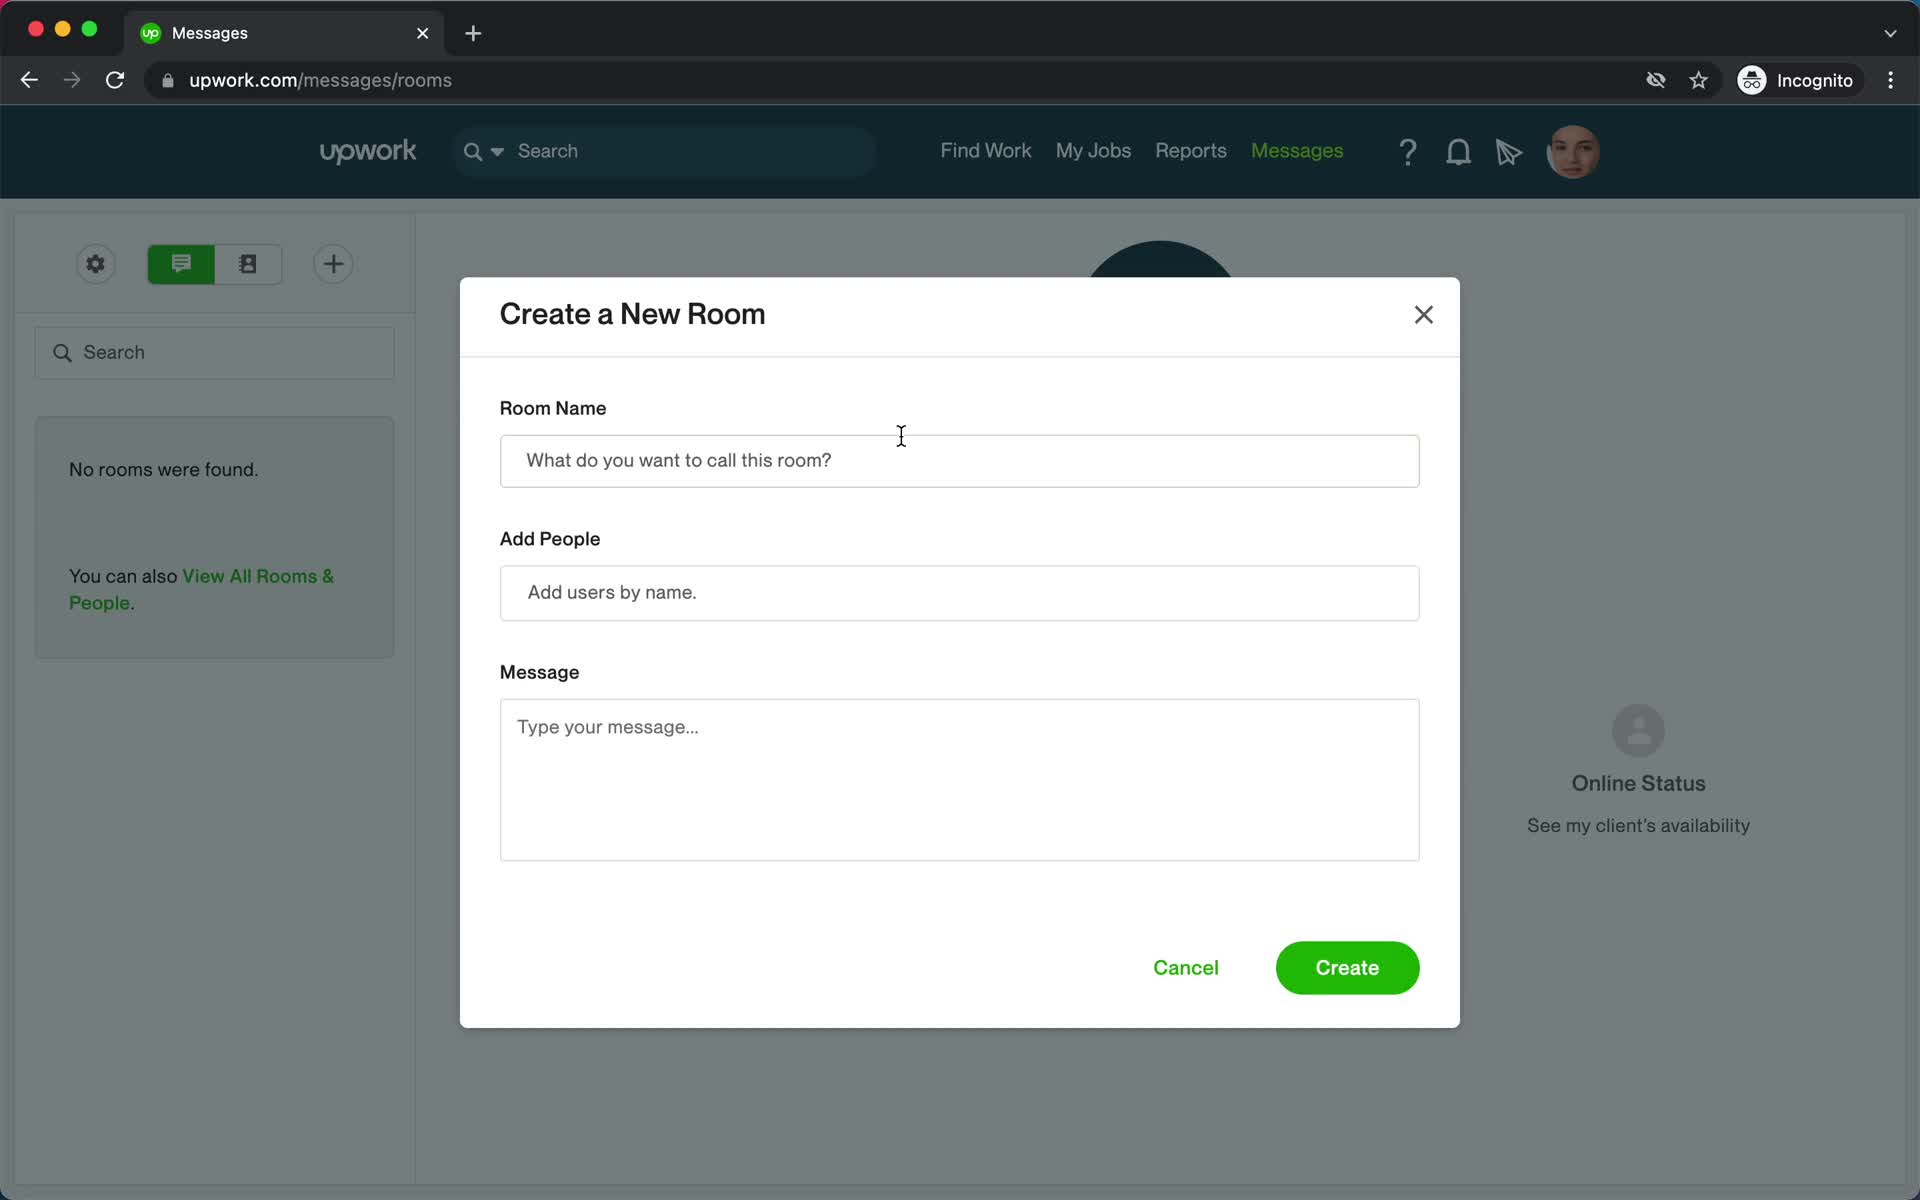Click My Jobs navigation tab
The width and height of the screenshot is (1920, 1200).
pos(1093,151)
